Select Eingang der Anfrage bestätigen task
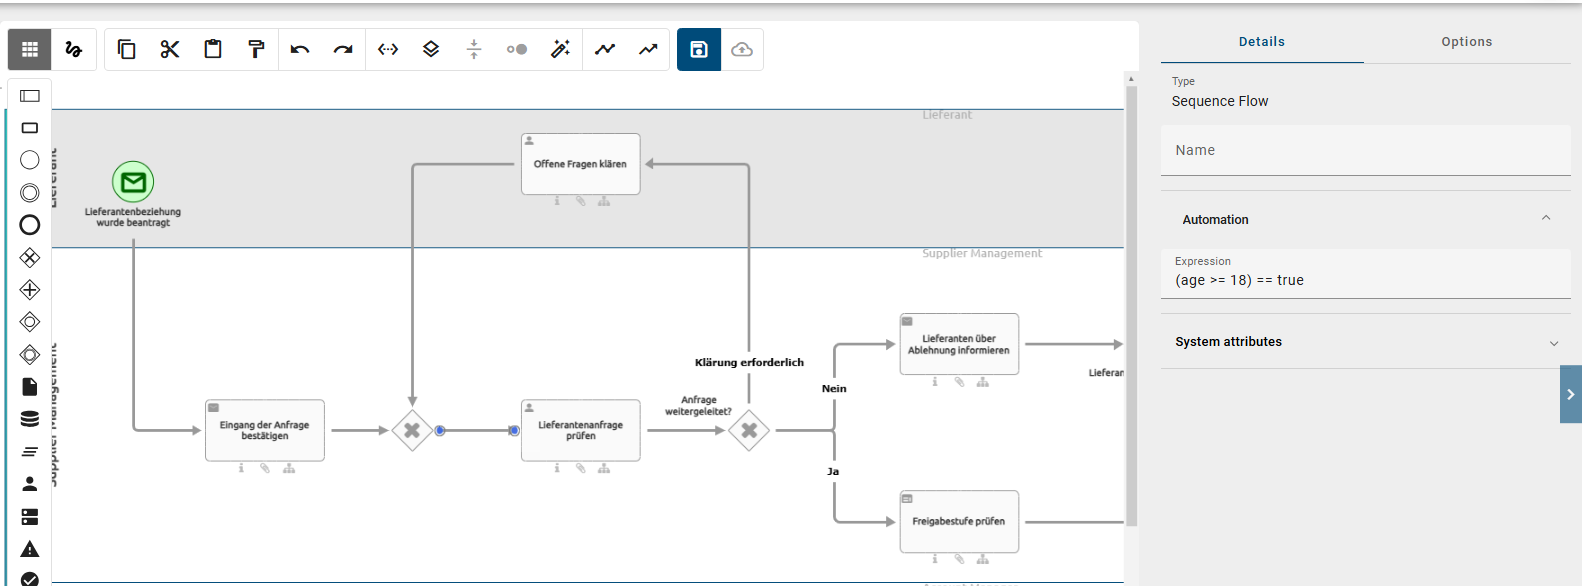Screen dimensions: 1582x586 pos(265,430)
